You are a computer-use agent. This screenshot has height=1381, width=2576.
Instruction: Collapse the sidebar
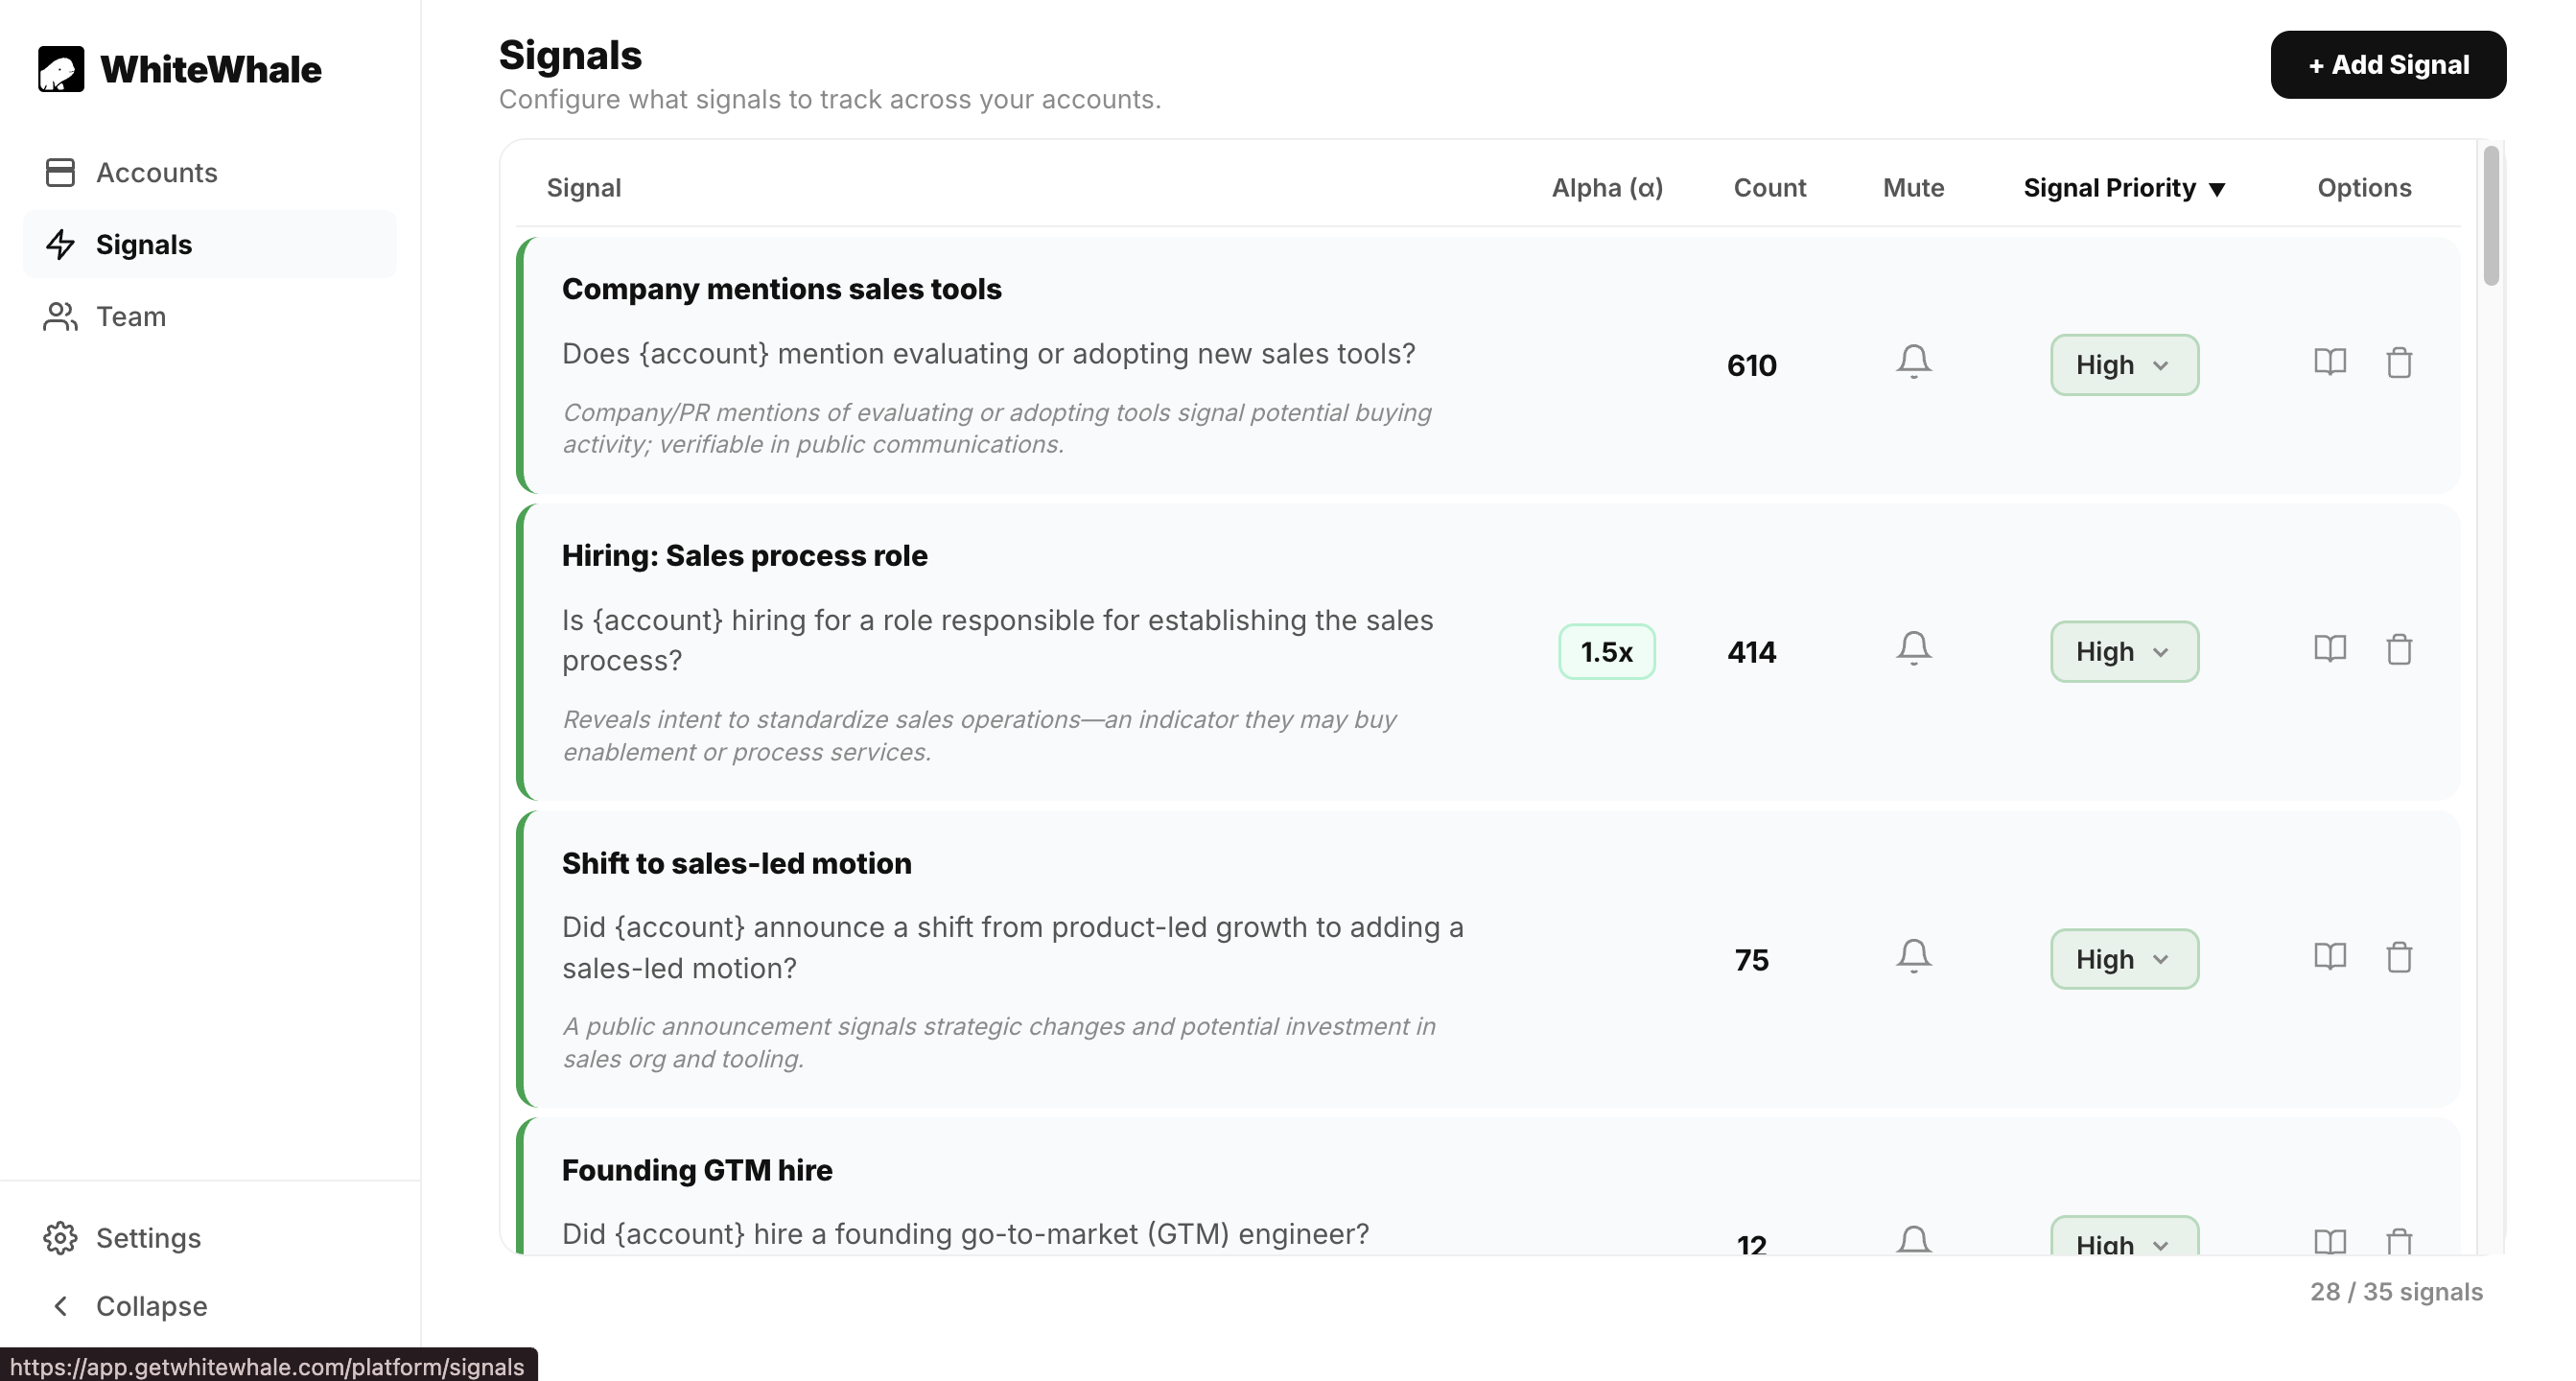tap(210, 1305)
